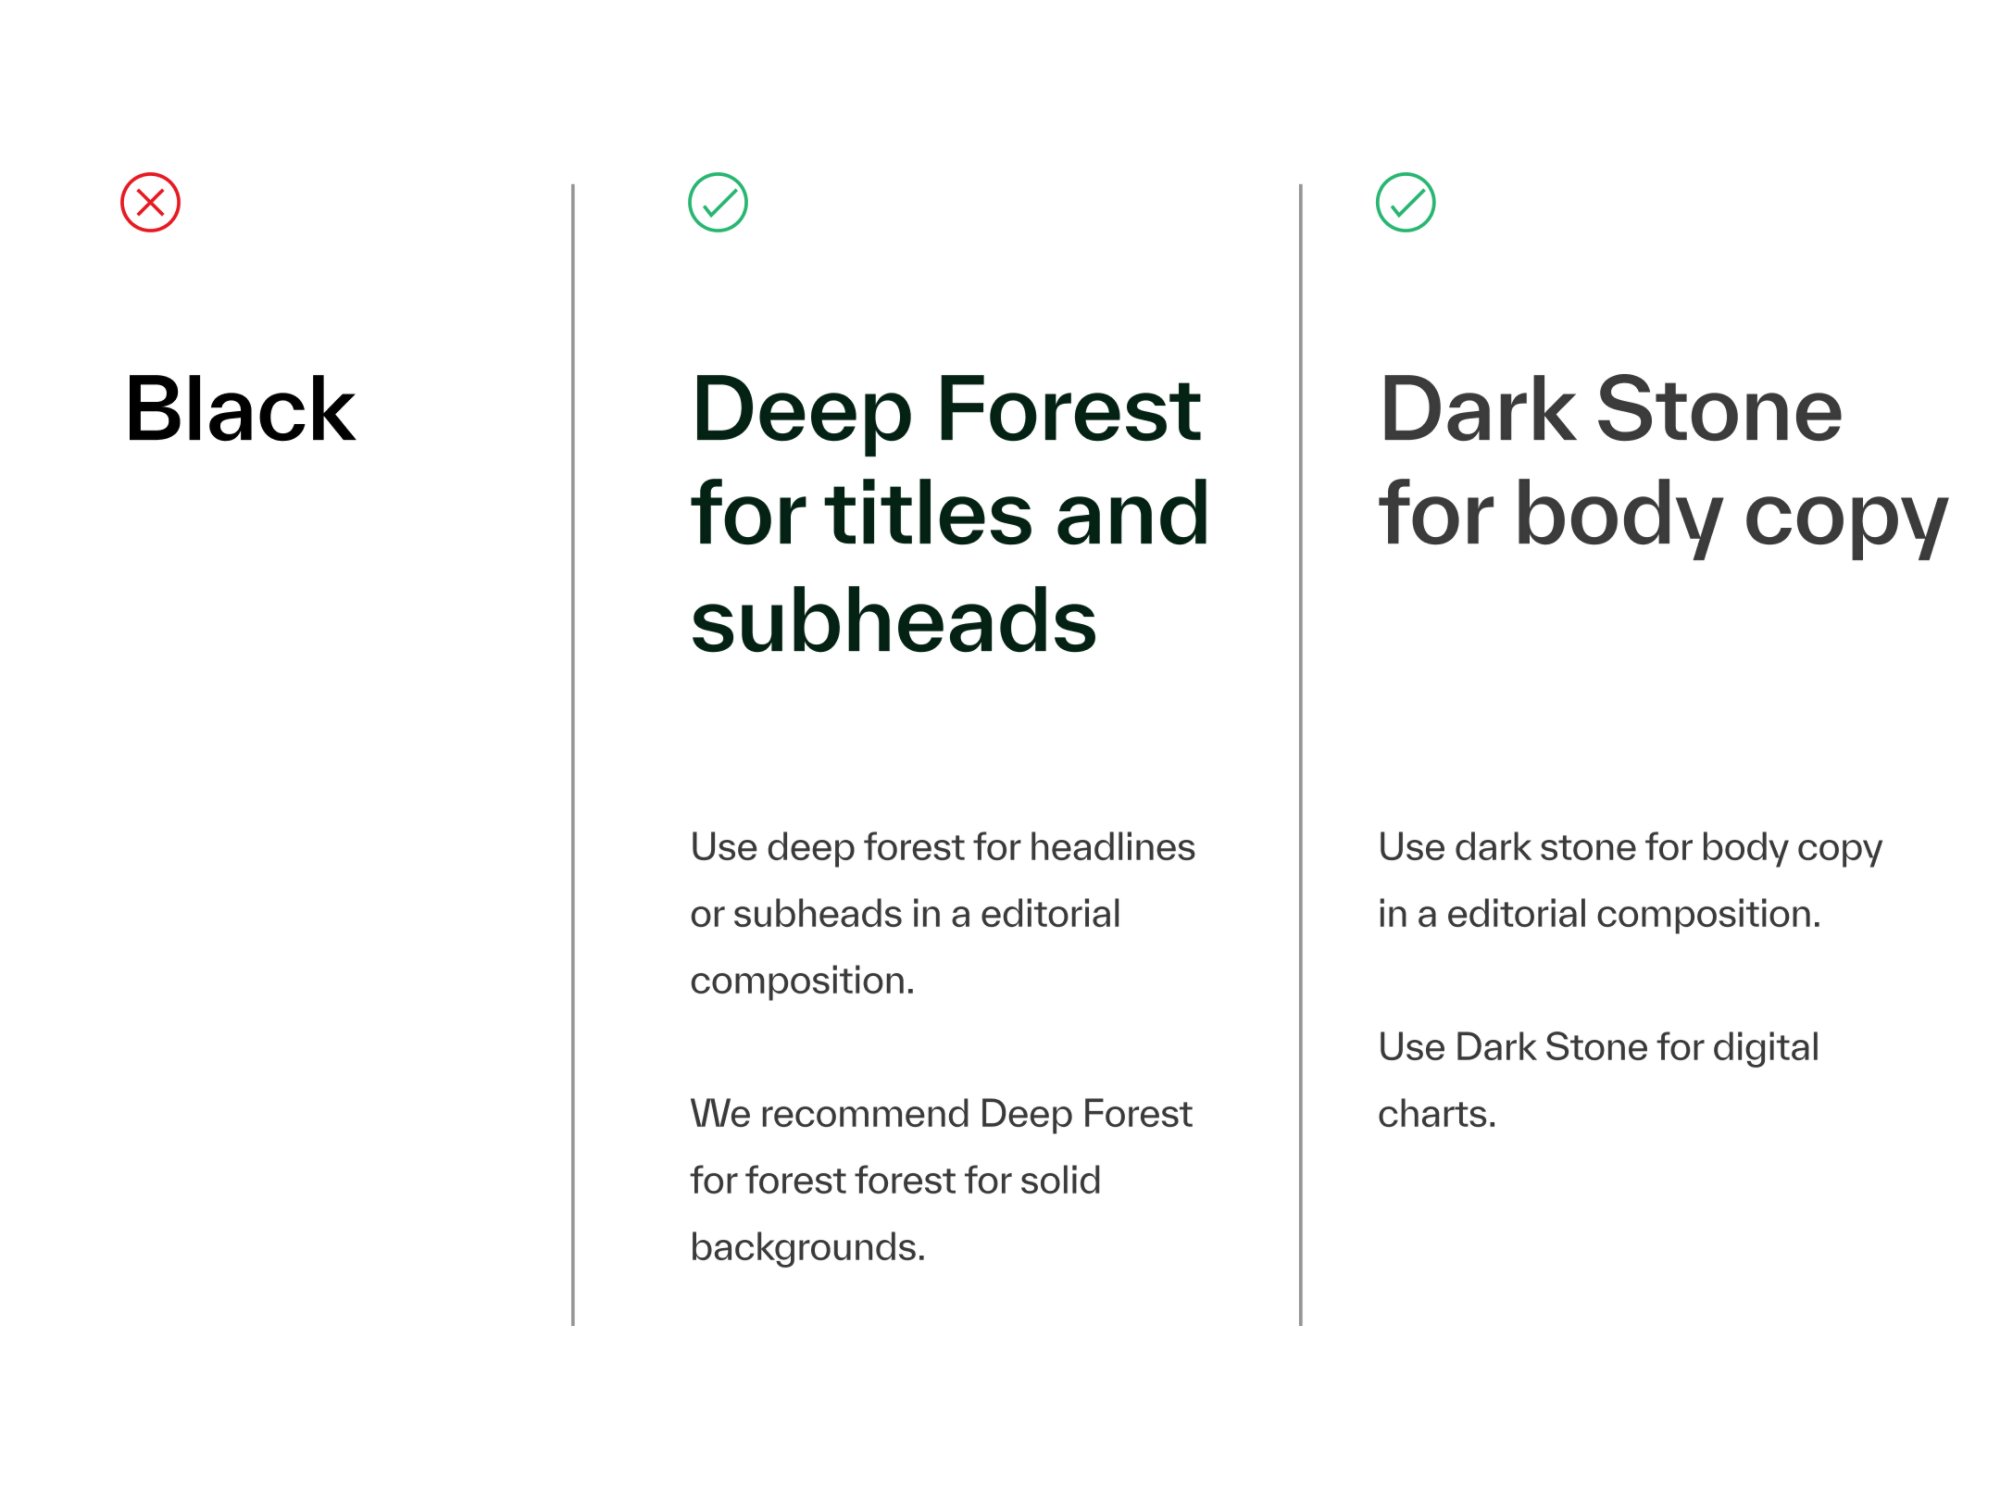Click the word 'charts.' in right column
This screenshot has height=1500, width=2000.
(1437, 1114)
